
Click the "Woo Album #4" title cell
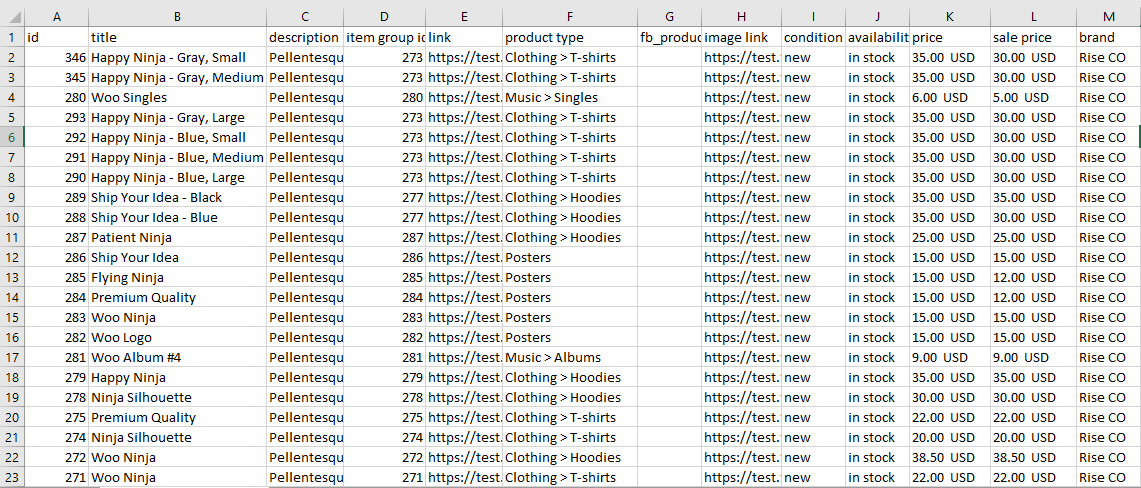pyautogui.click(x=177, y=357)
